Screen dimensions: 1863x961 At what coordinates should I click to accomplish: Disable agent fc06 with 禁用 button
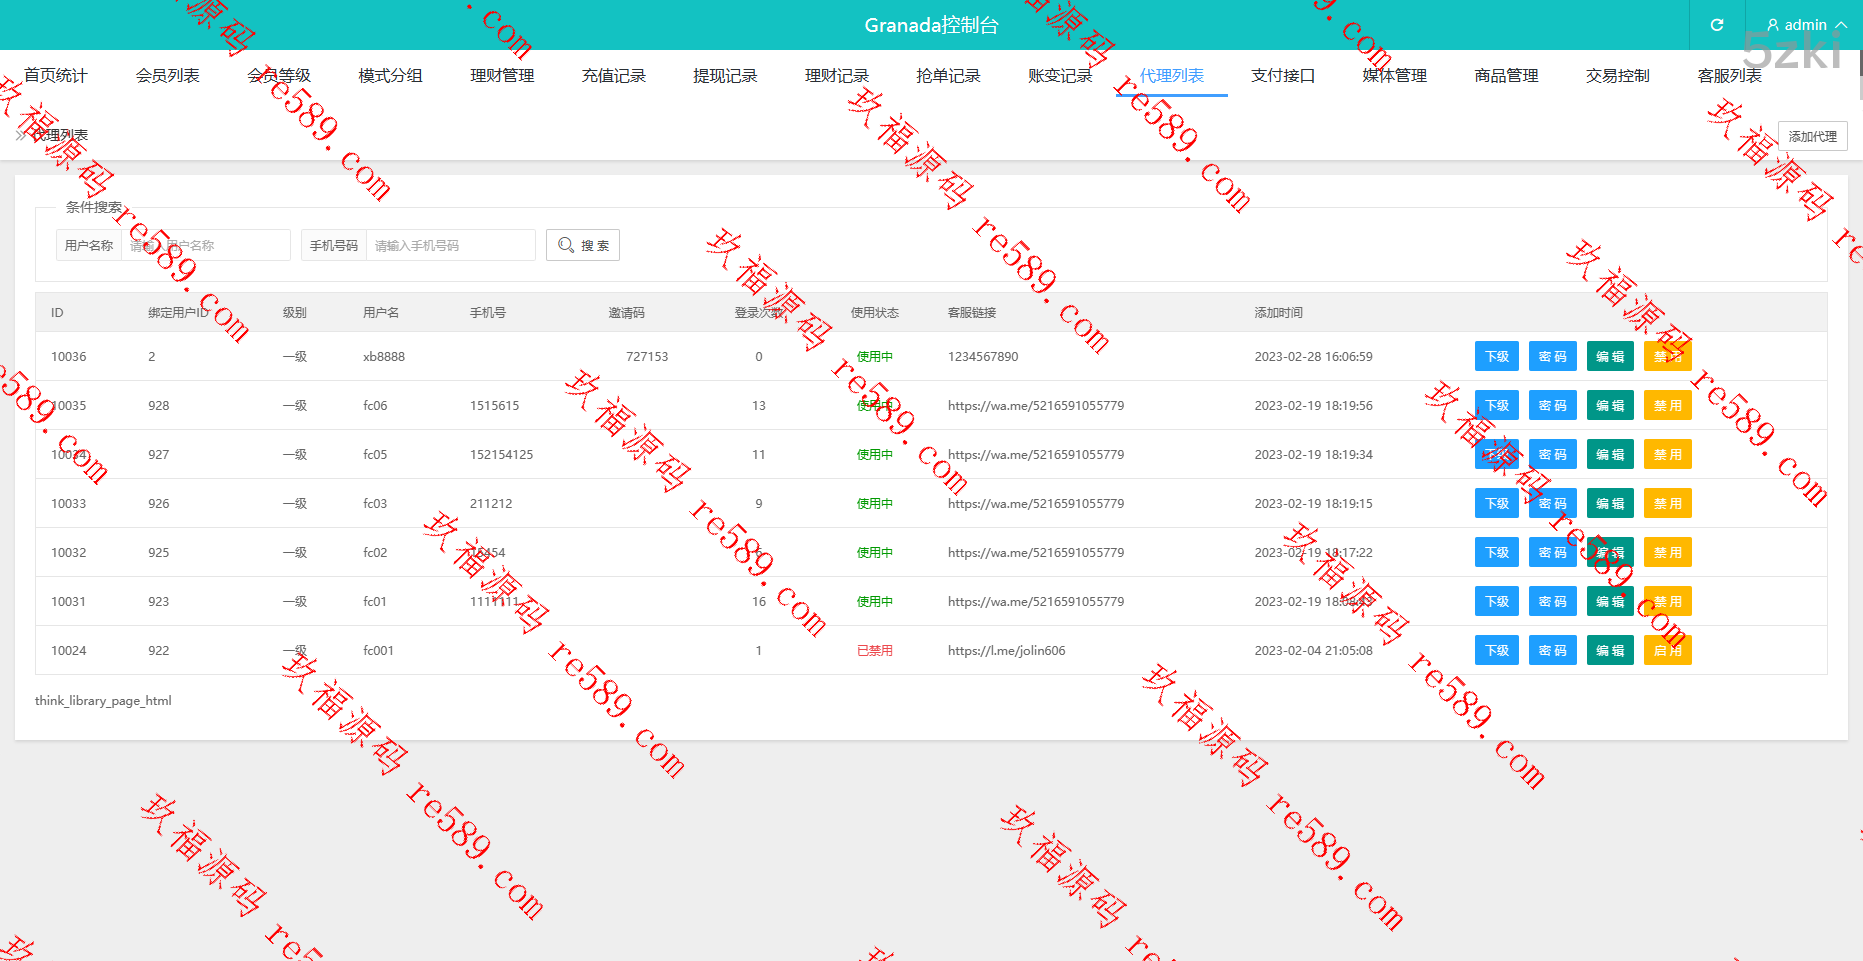[x=1667, y=406]
